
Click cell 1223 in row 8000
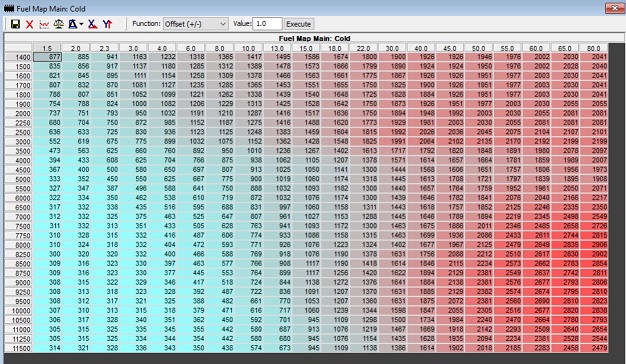click(335, 245)
